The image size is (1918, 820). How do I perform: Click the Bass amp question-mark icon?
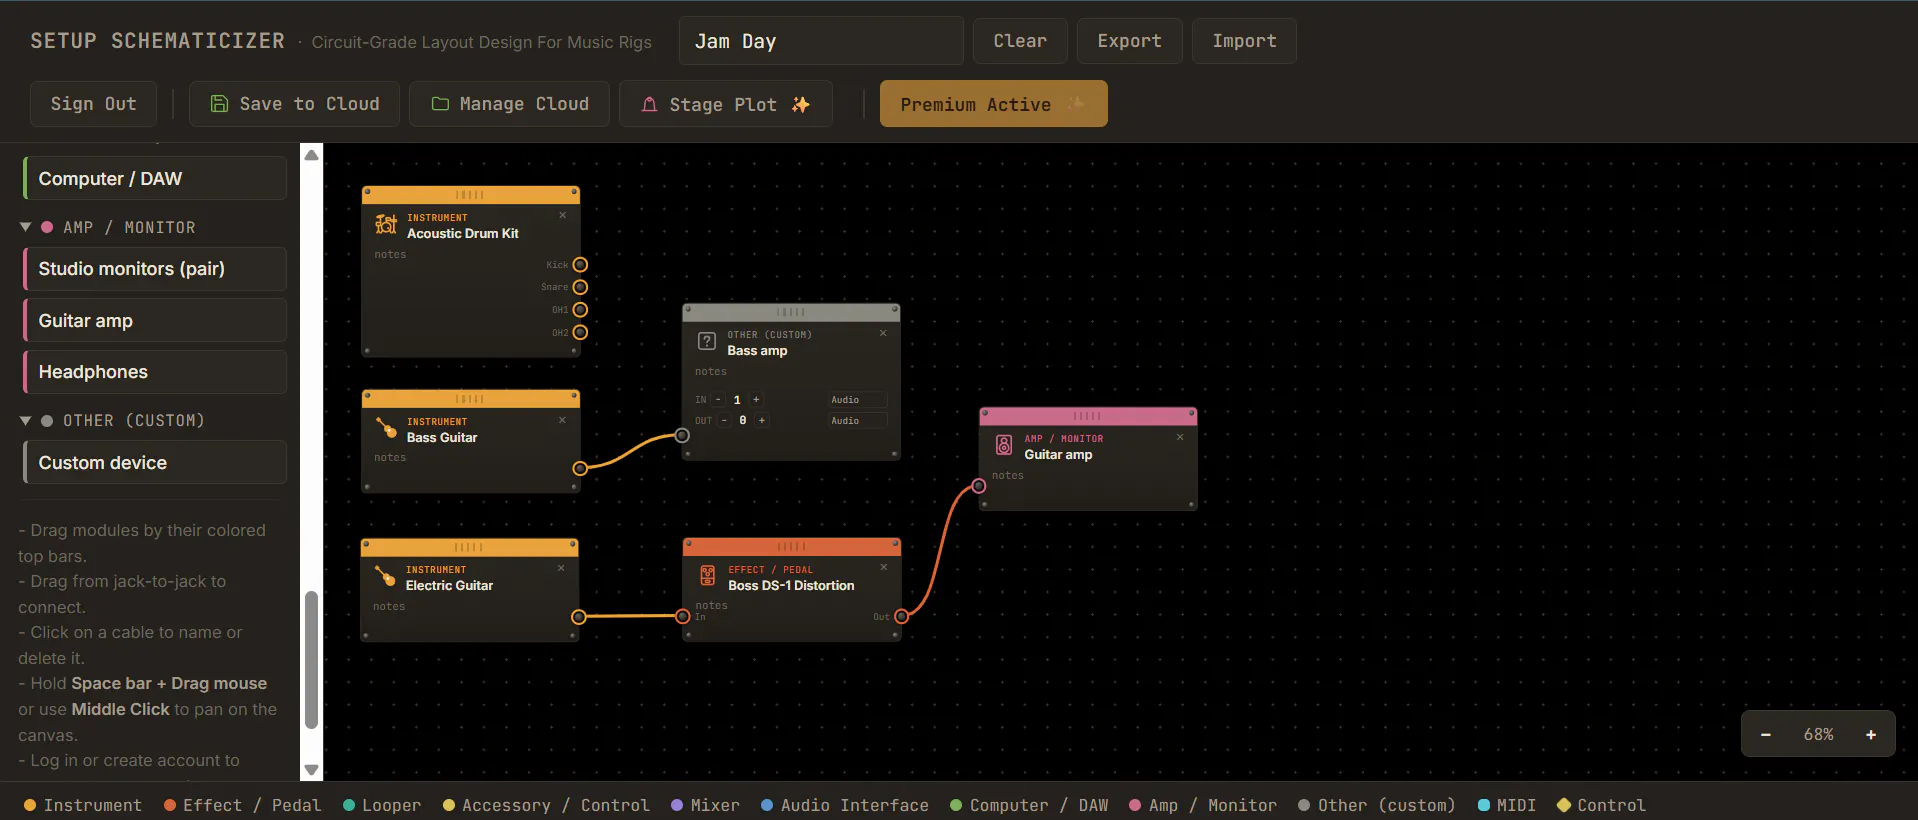tap(707, 342)
